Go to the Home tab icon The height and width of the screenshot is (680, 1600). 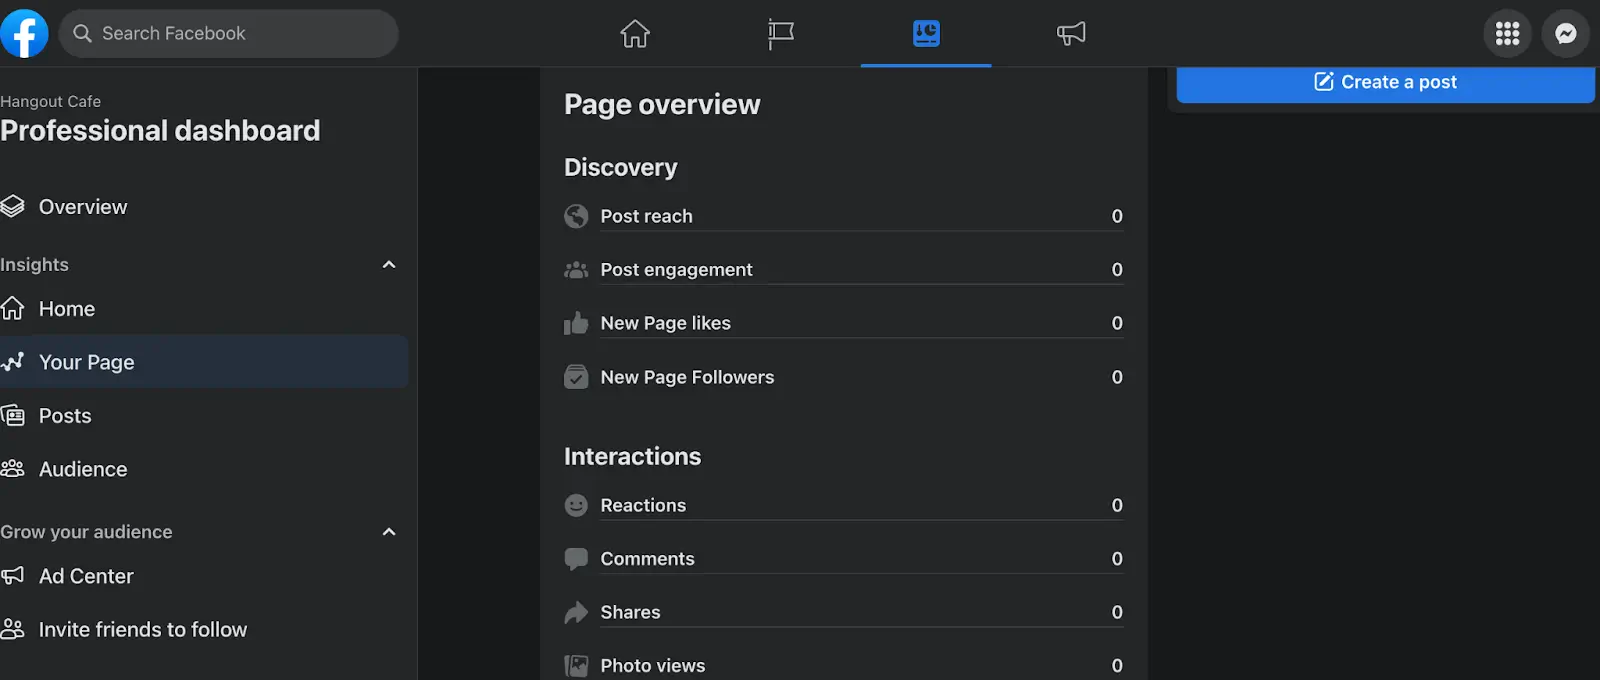[635, 33]
